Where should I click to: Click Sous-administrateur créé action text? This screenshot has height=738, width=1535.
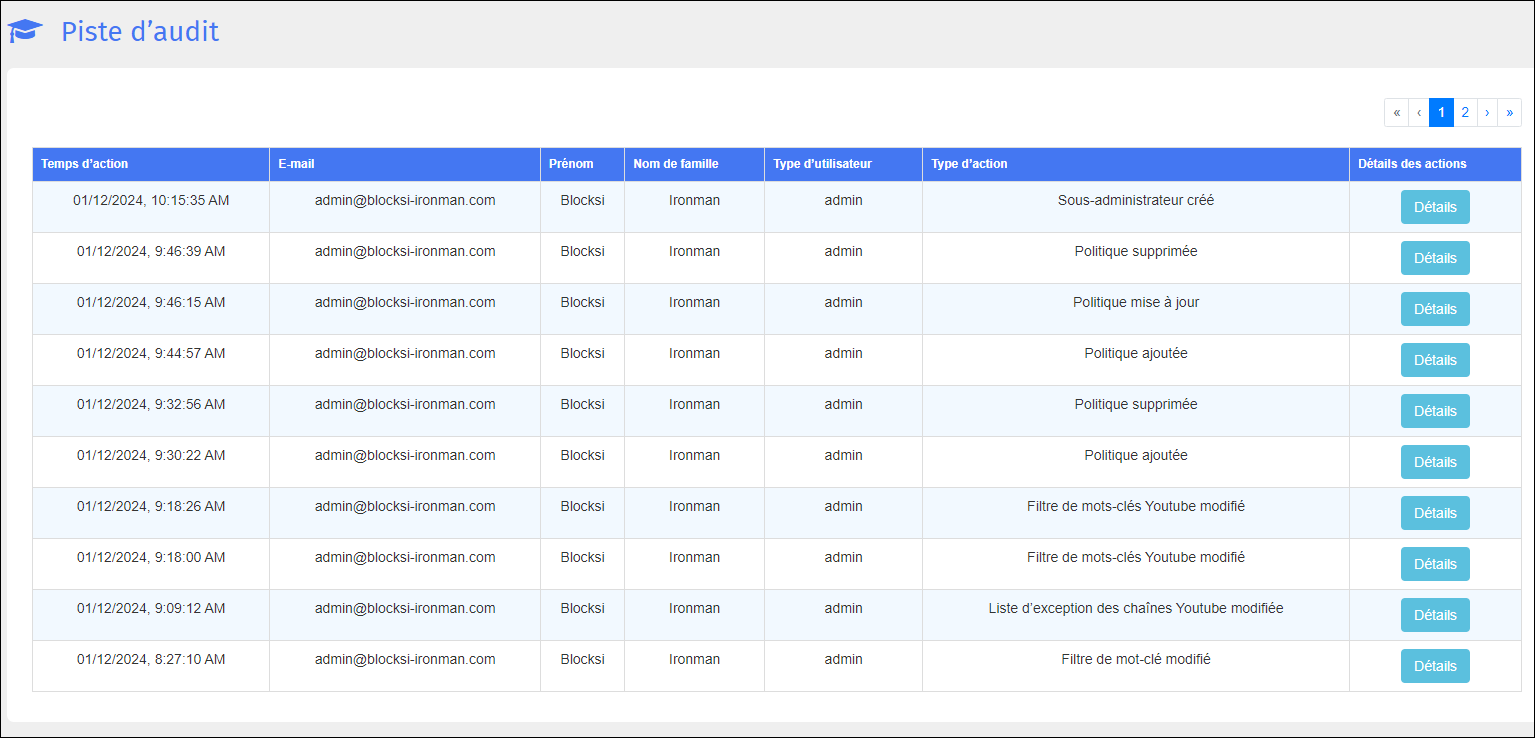pos(1136,200)
